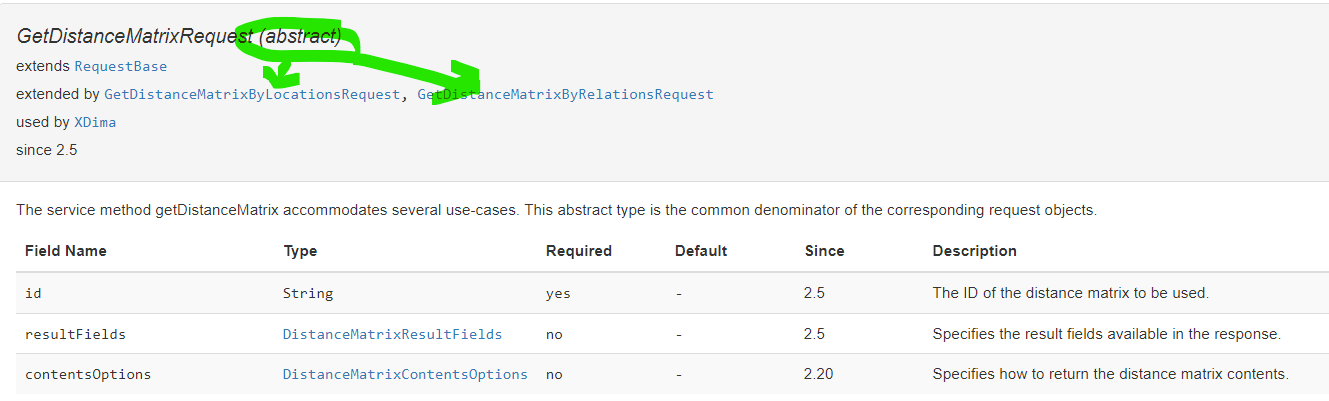1329x401 pixels.
Task: Click the Field Name column header
Action: click(66, 251)
